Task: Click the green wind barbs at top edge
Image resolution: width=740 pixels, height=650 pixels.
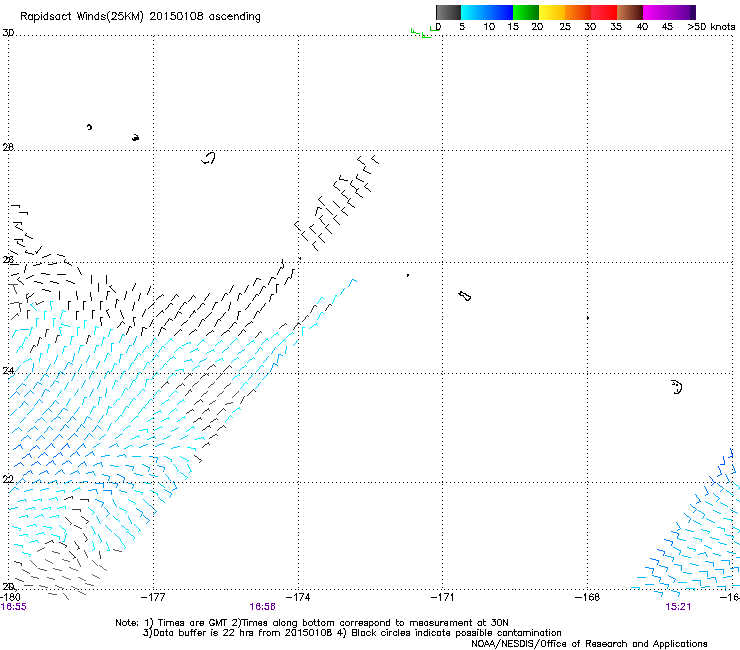Action: pos(423,32)
